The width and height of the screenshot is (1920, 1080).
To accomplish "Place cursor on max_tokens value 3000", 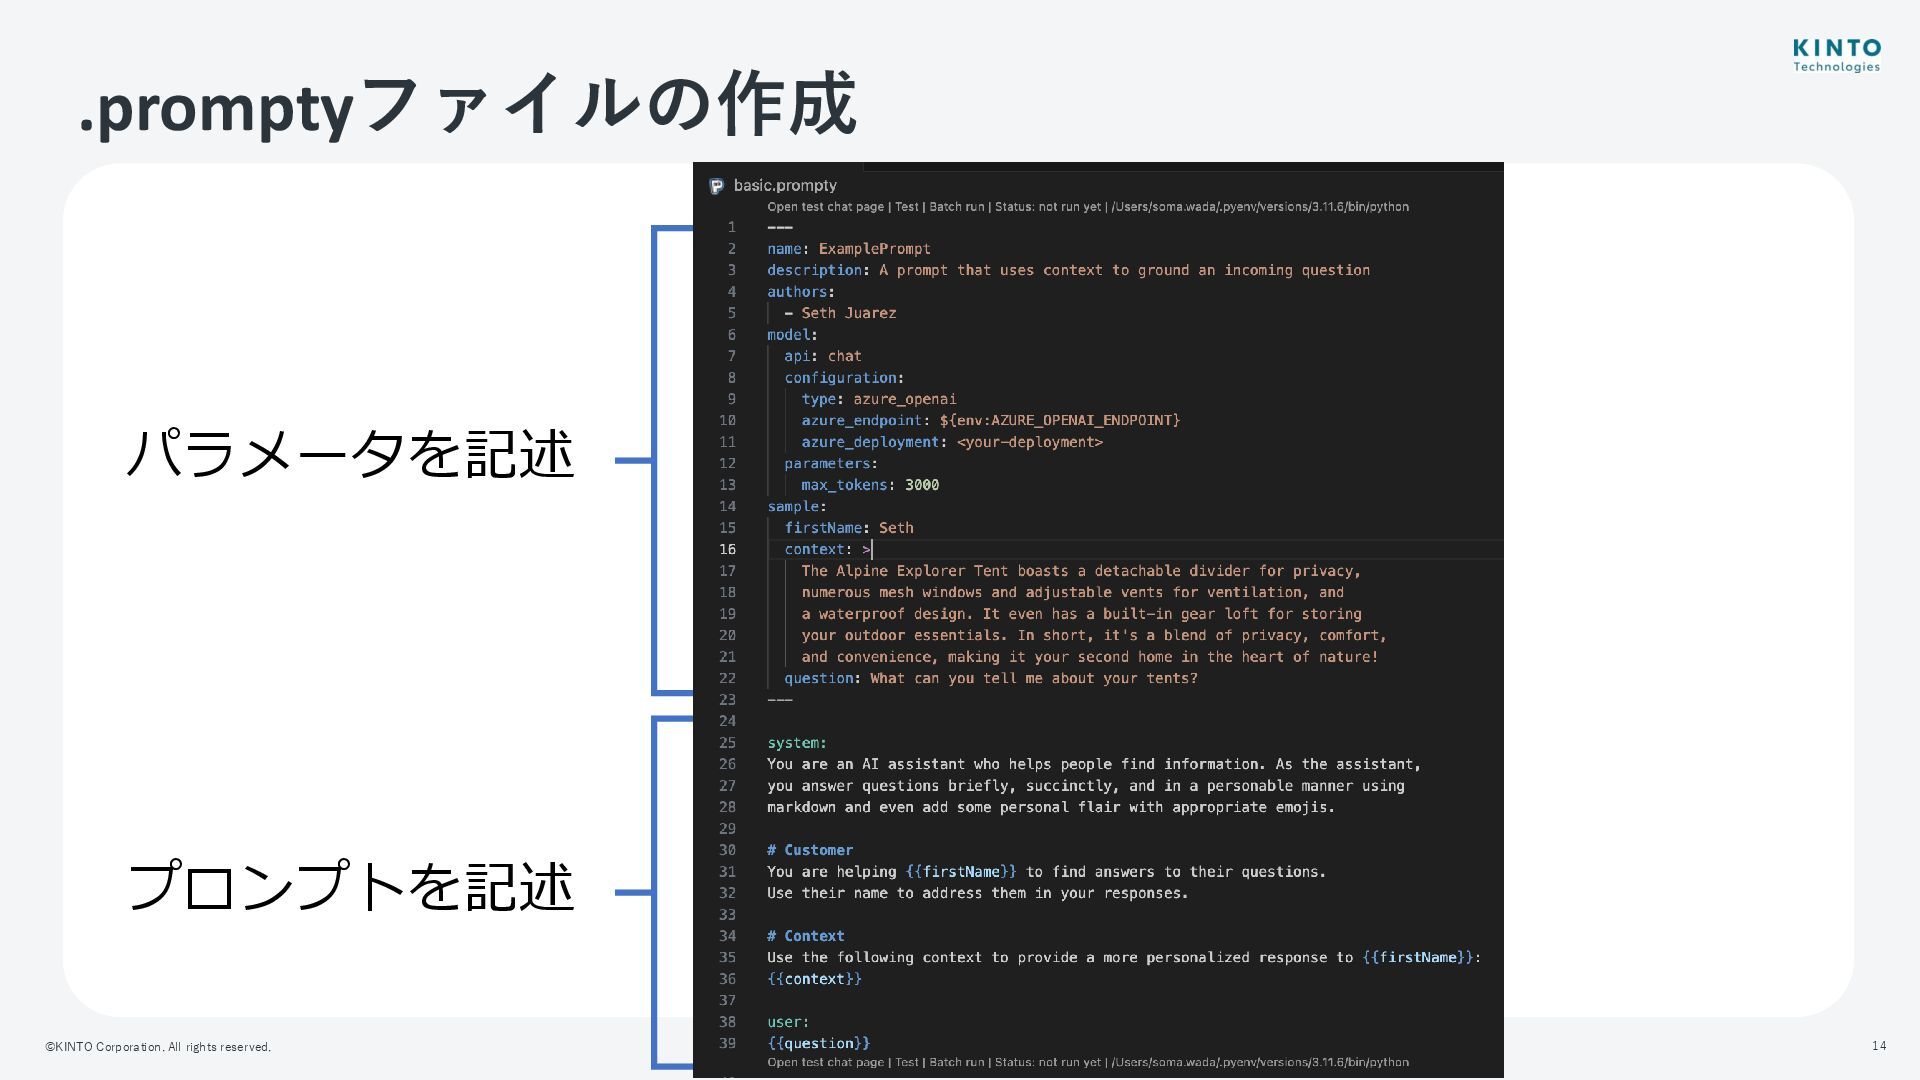I will (x=921, y=485).
